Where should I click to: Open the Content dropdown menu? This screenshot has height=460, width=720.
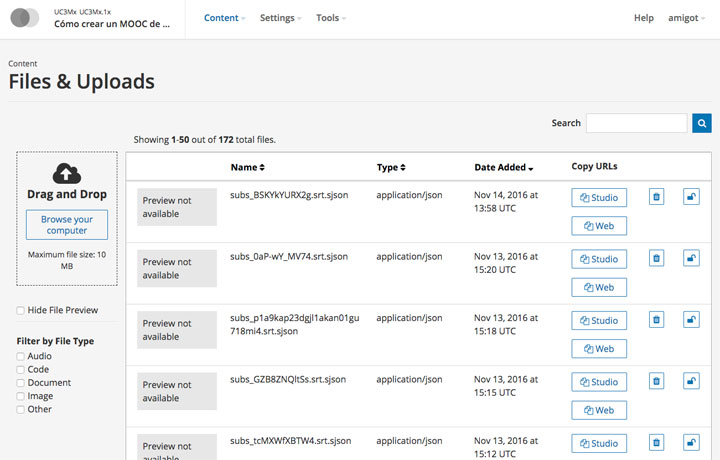[x=225, y=18]
